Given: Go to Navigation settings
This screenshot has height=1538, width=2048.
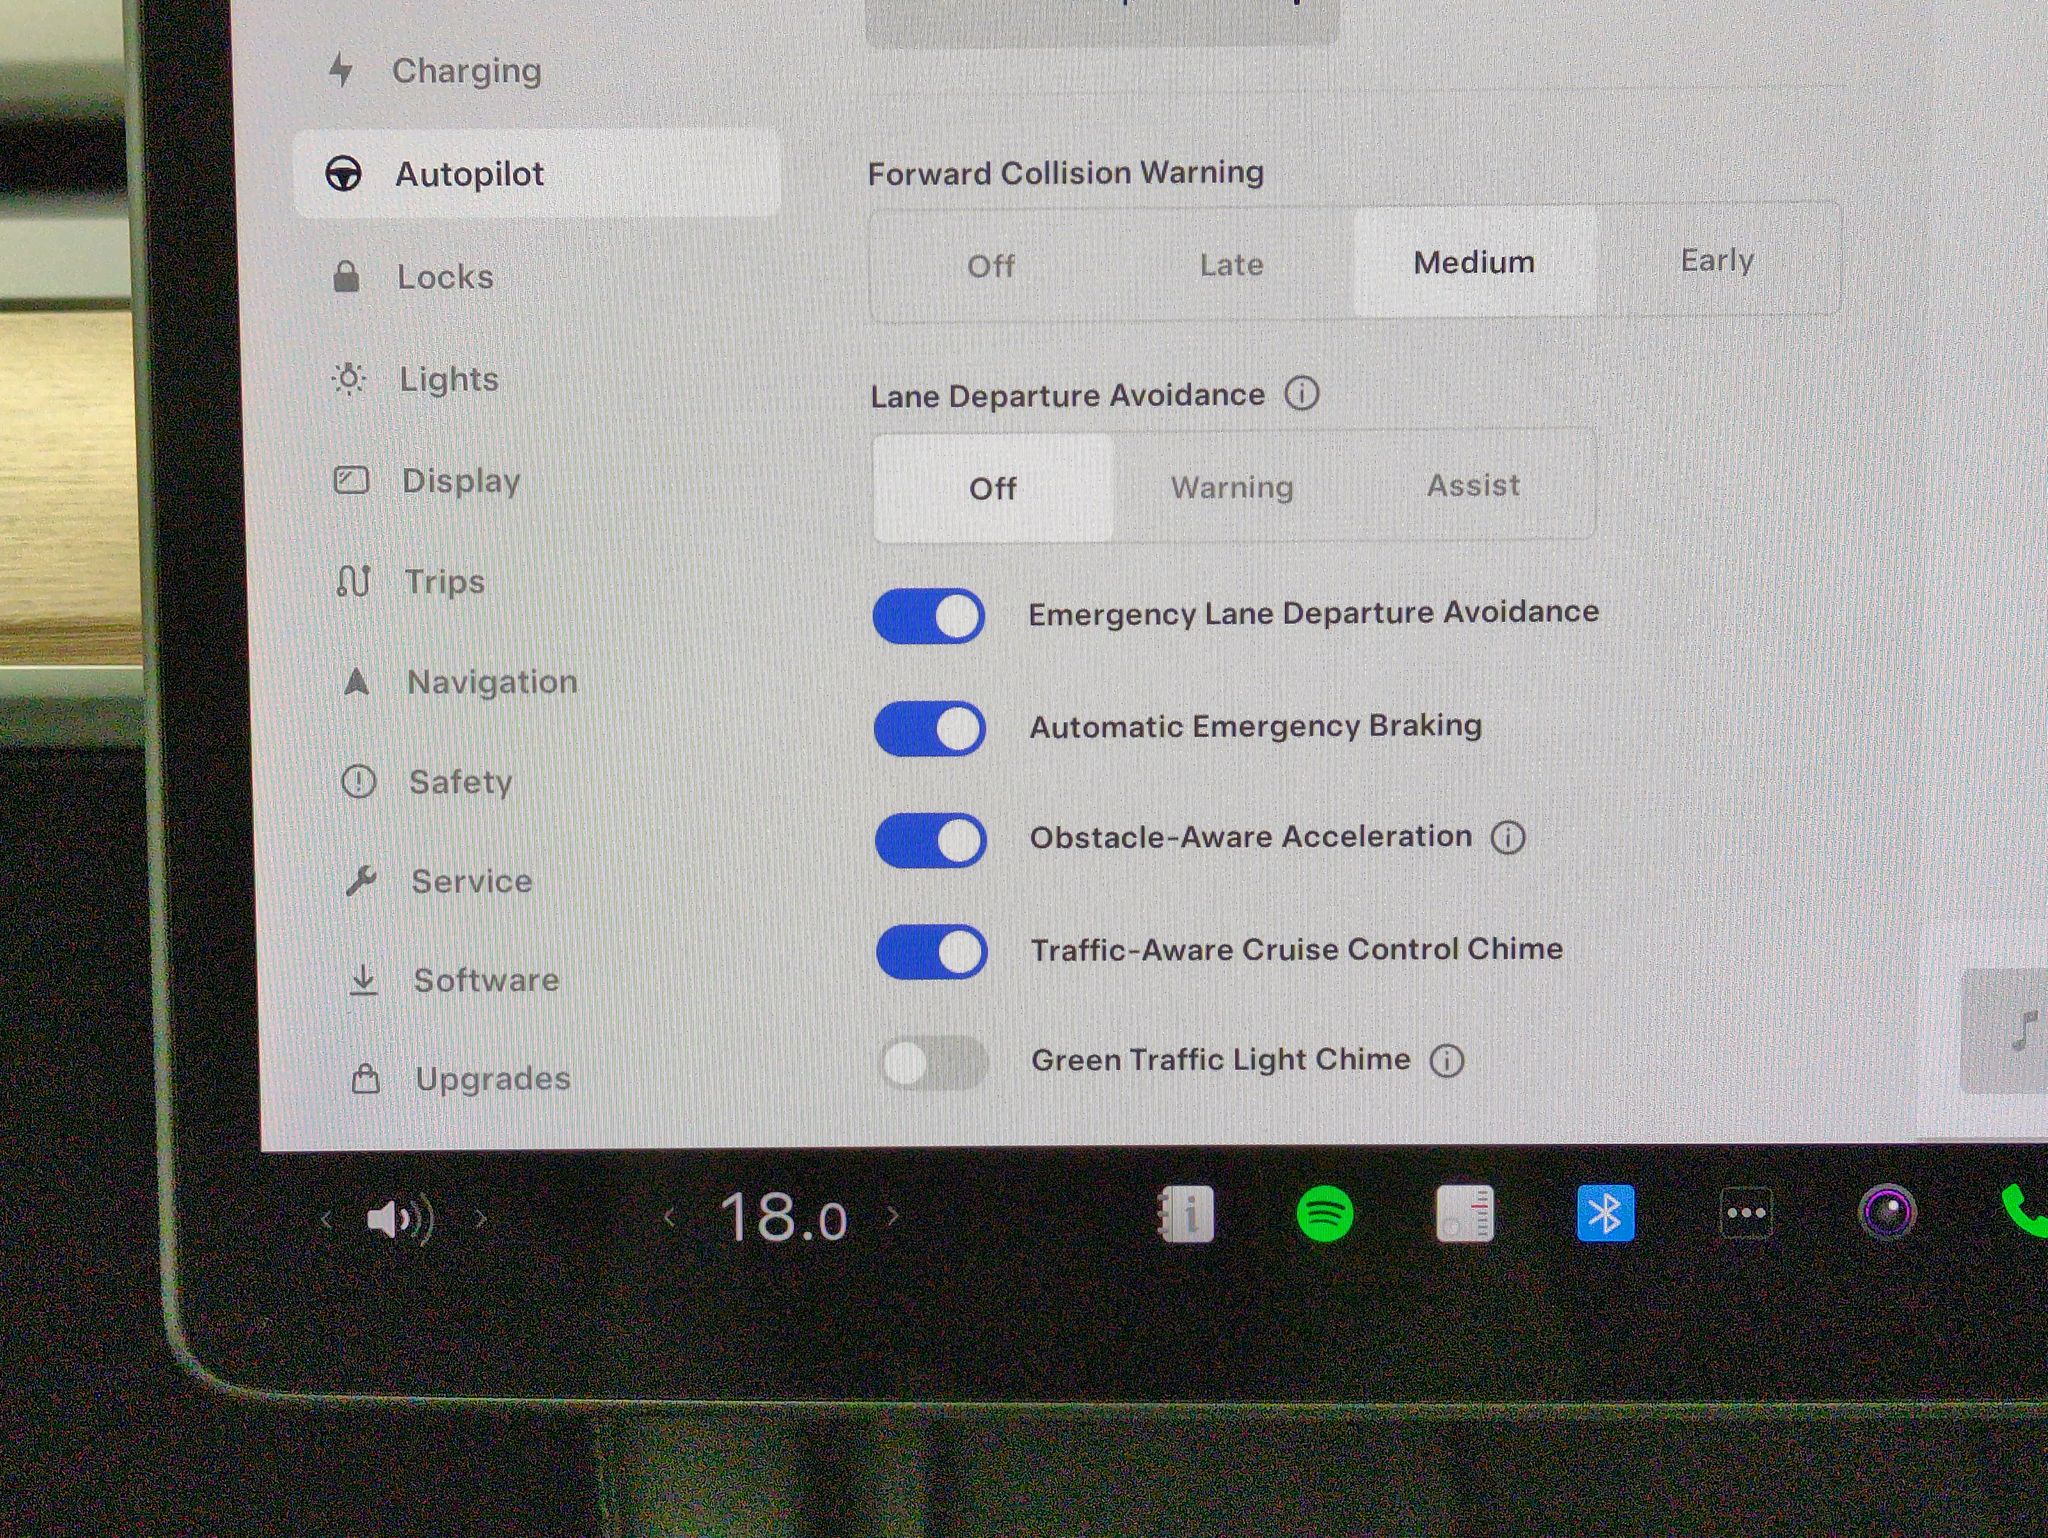Looking at the screenshot, I should click(459, 682).
